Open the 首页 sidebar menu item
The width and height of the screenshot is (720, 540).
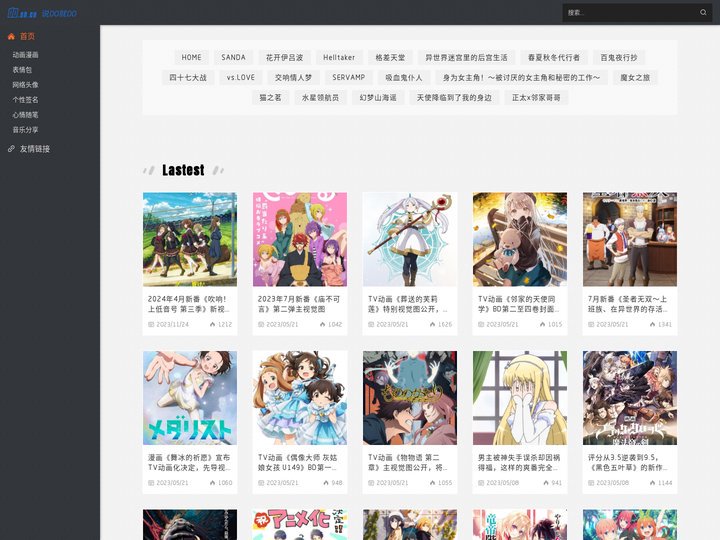tap(27, 36)
